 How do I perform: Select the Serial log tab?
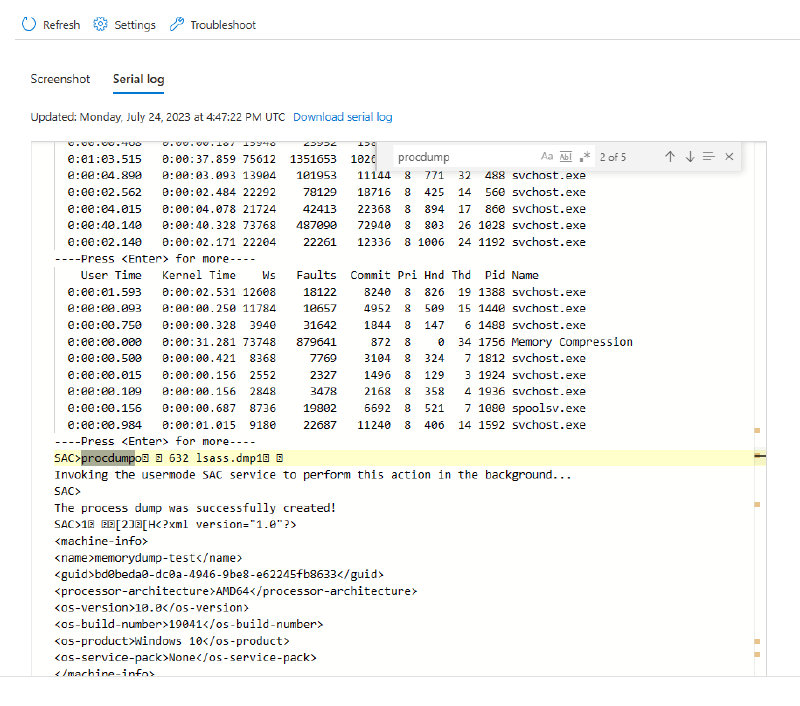tap(138, 79)
